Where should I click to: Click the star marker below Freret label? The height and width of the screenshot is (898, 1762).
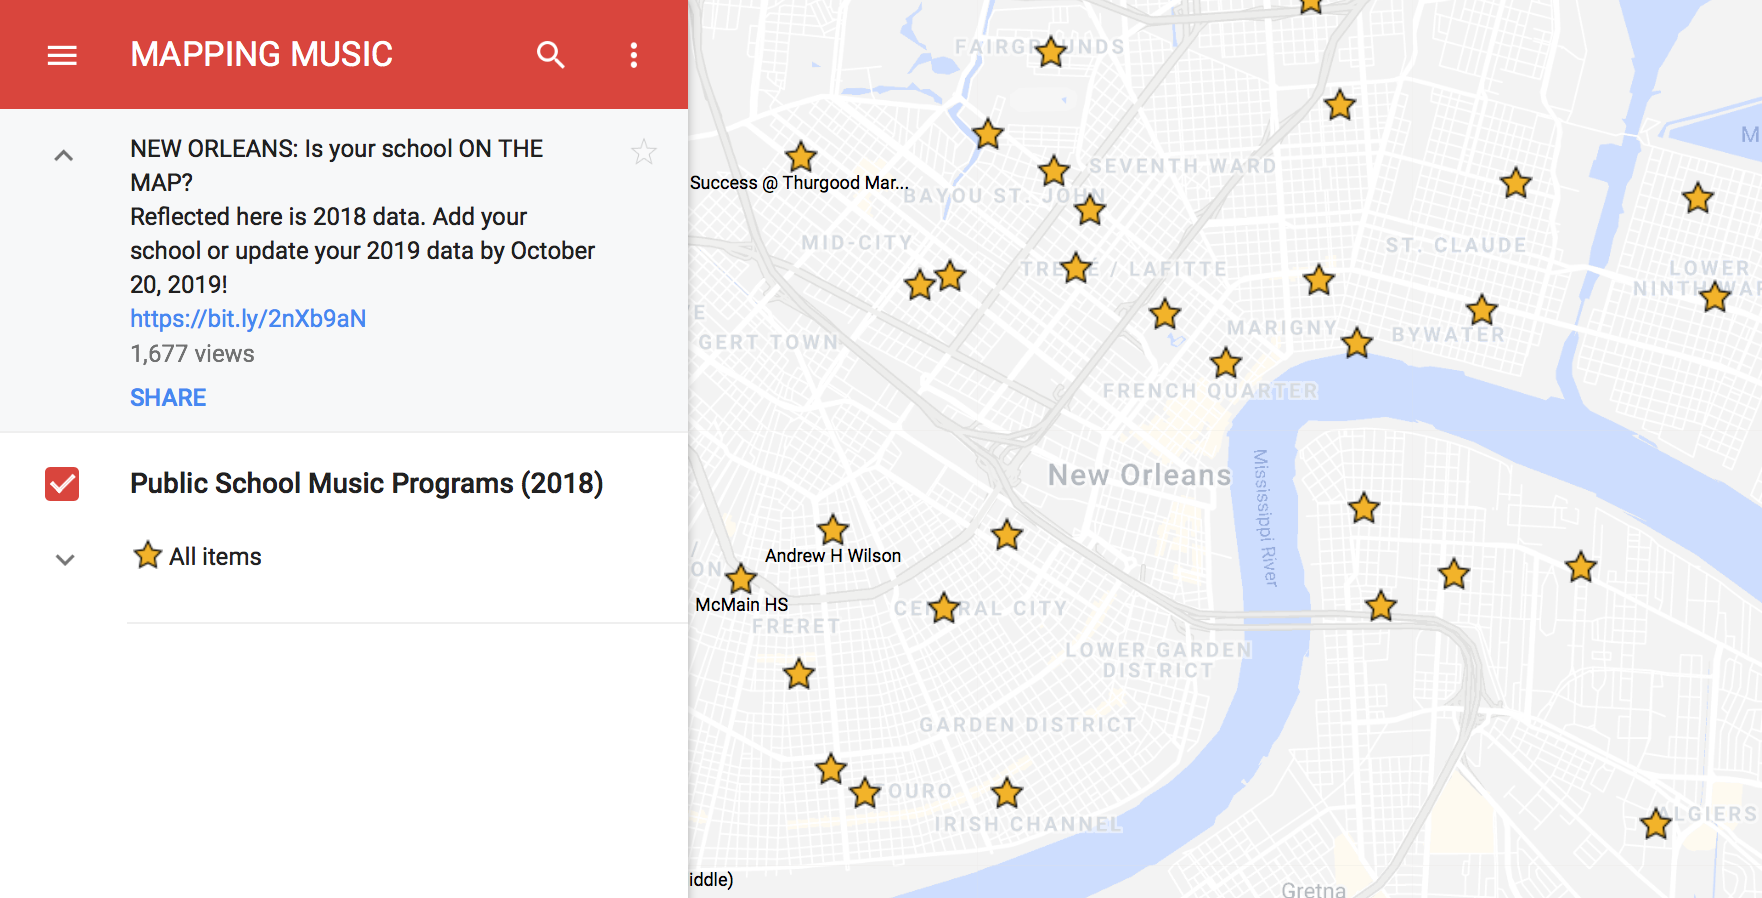(799, 674)
